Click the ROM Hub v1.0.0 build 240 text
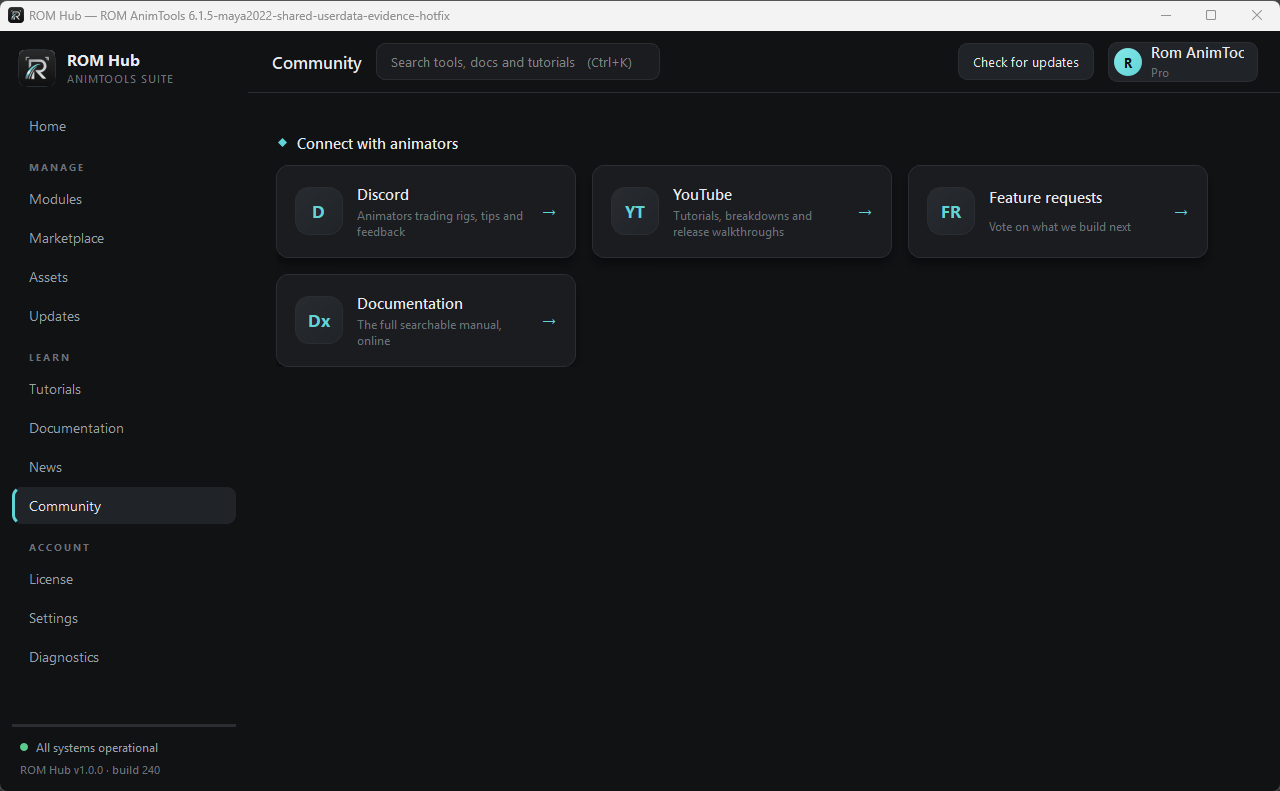The height and width of the screenshot is (791, 1280). click(90, 770)
